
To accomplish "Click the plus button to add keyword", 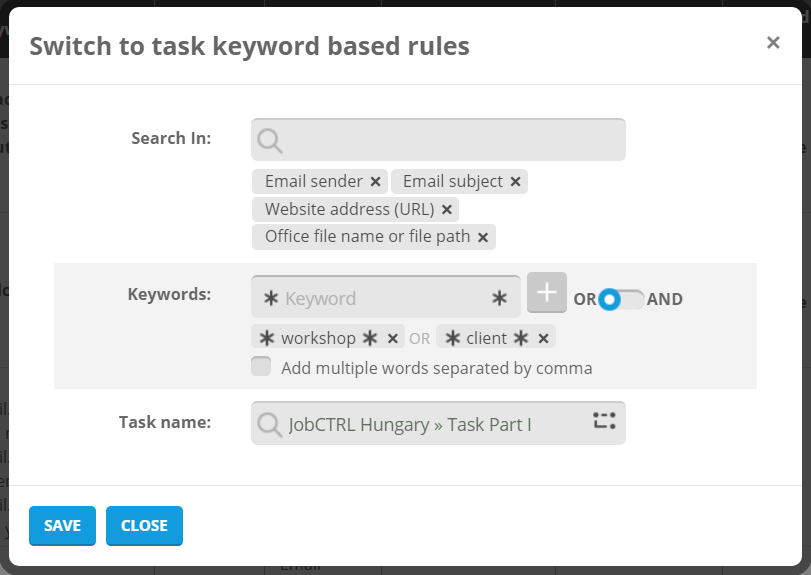I will pos(547,292).
